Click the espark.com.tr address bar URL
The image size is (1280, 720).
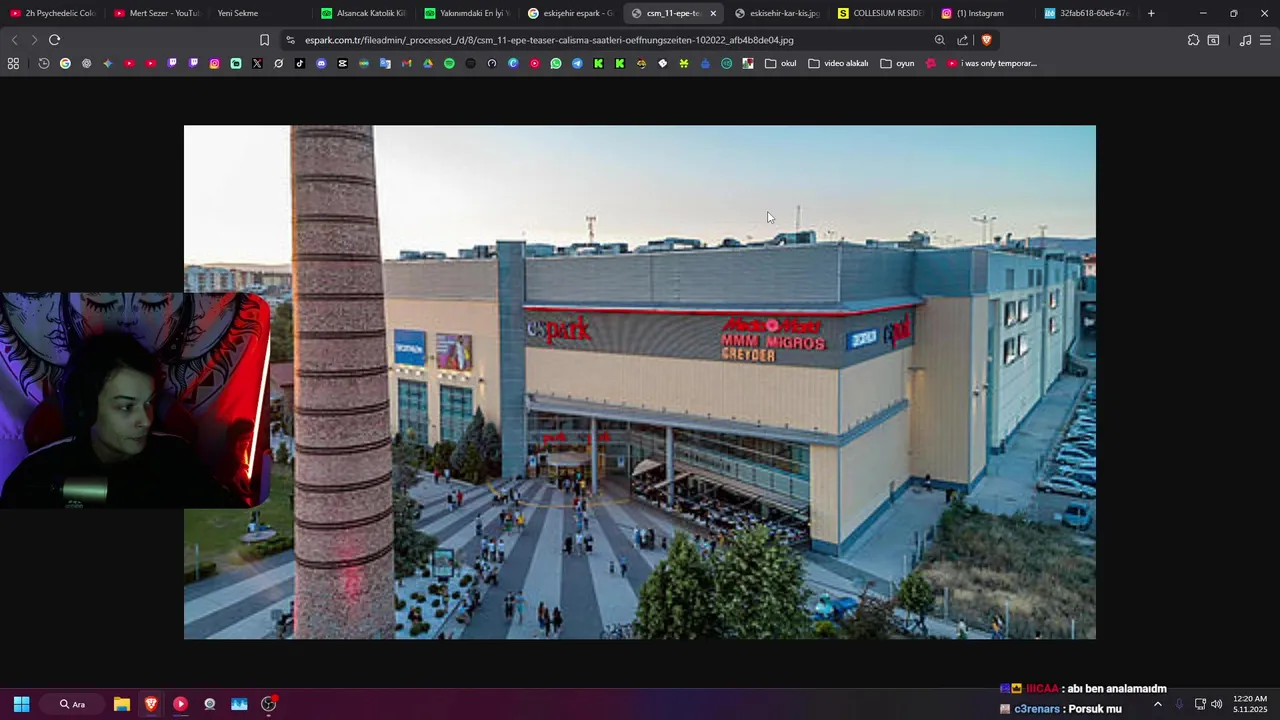pos(549,40)
